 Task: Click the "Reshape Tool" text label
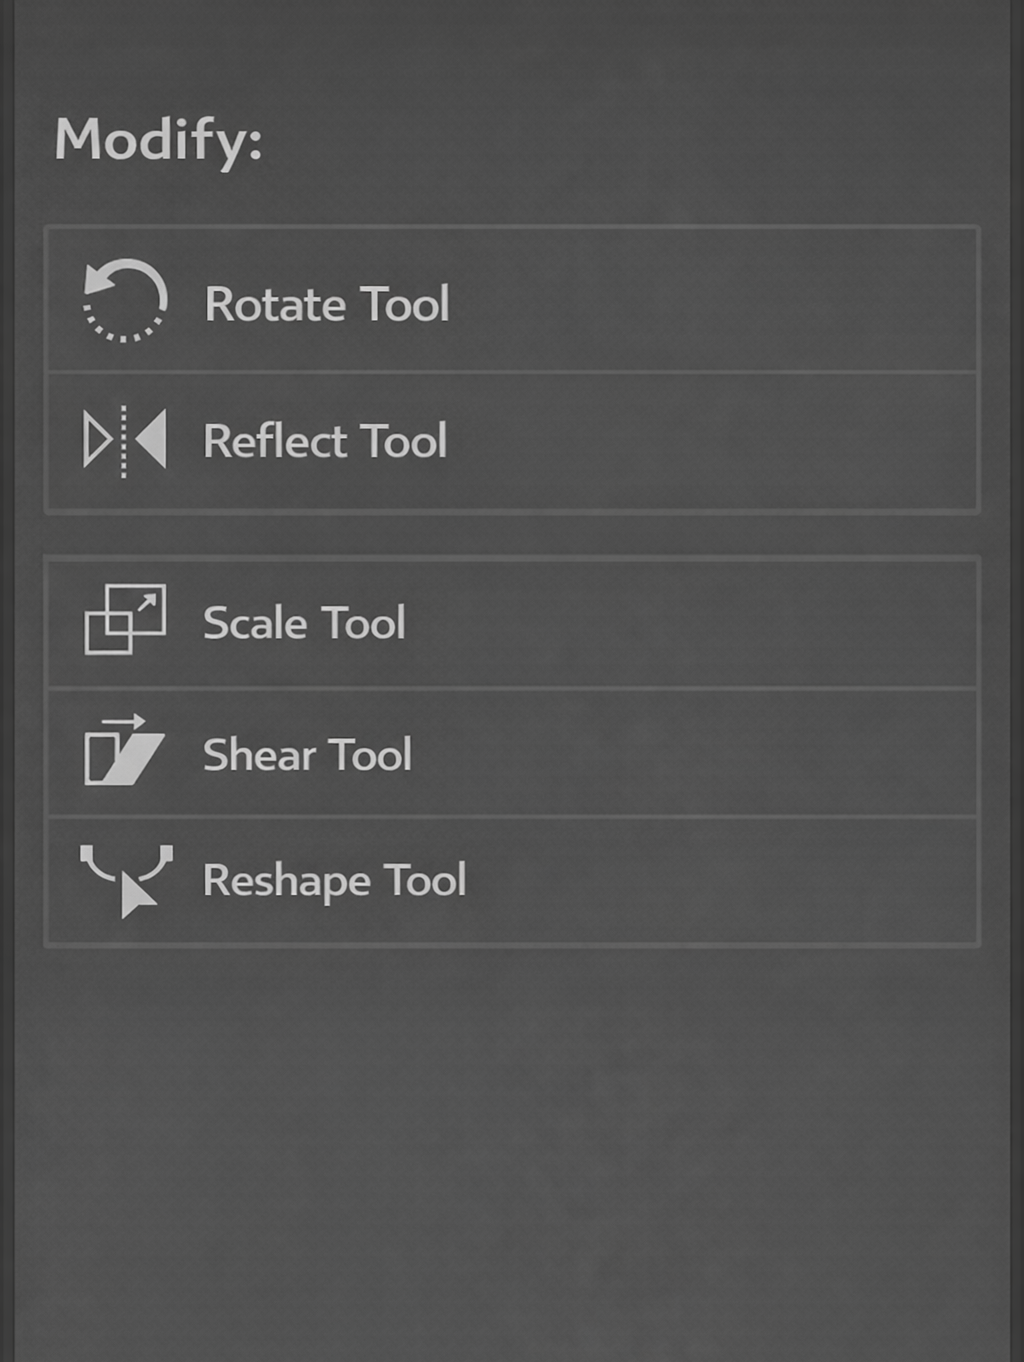334,881
